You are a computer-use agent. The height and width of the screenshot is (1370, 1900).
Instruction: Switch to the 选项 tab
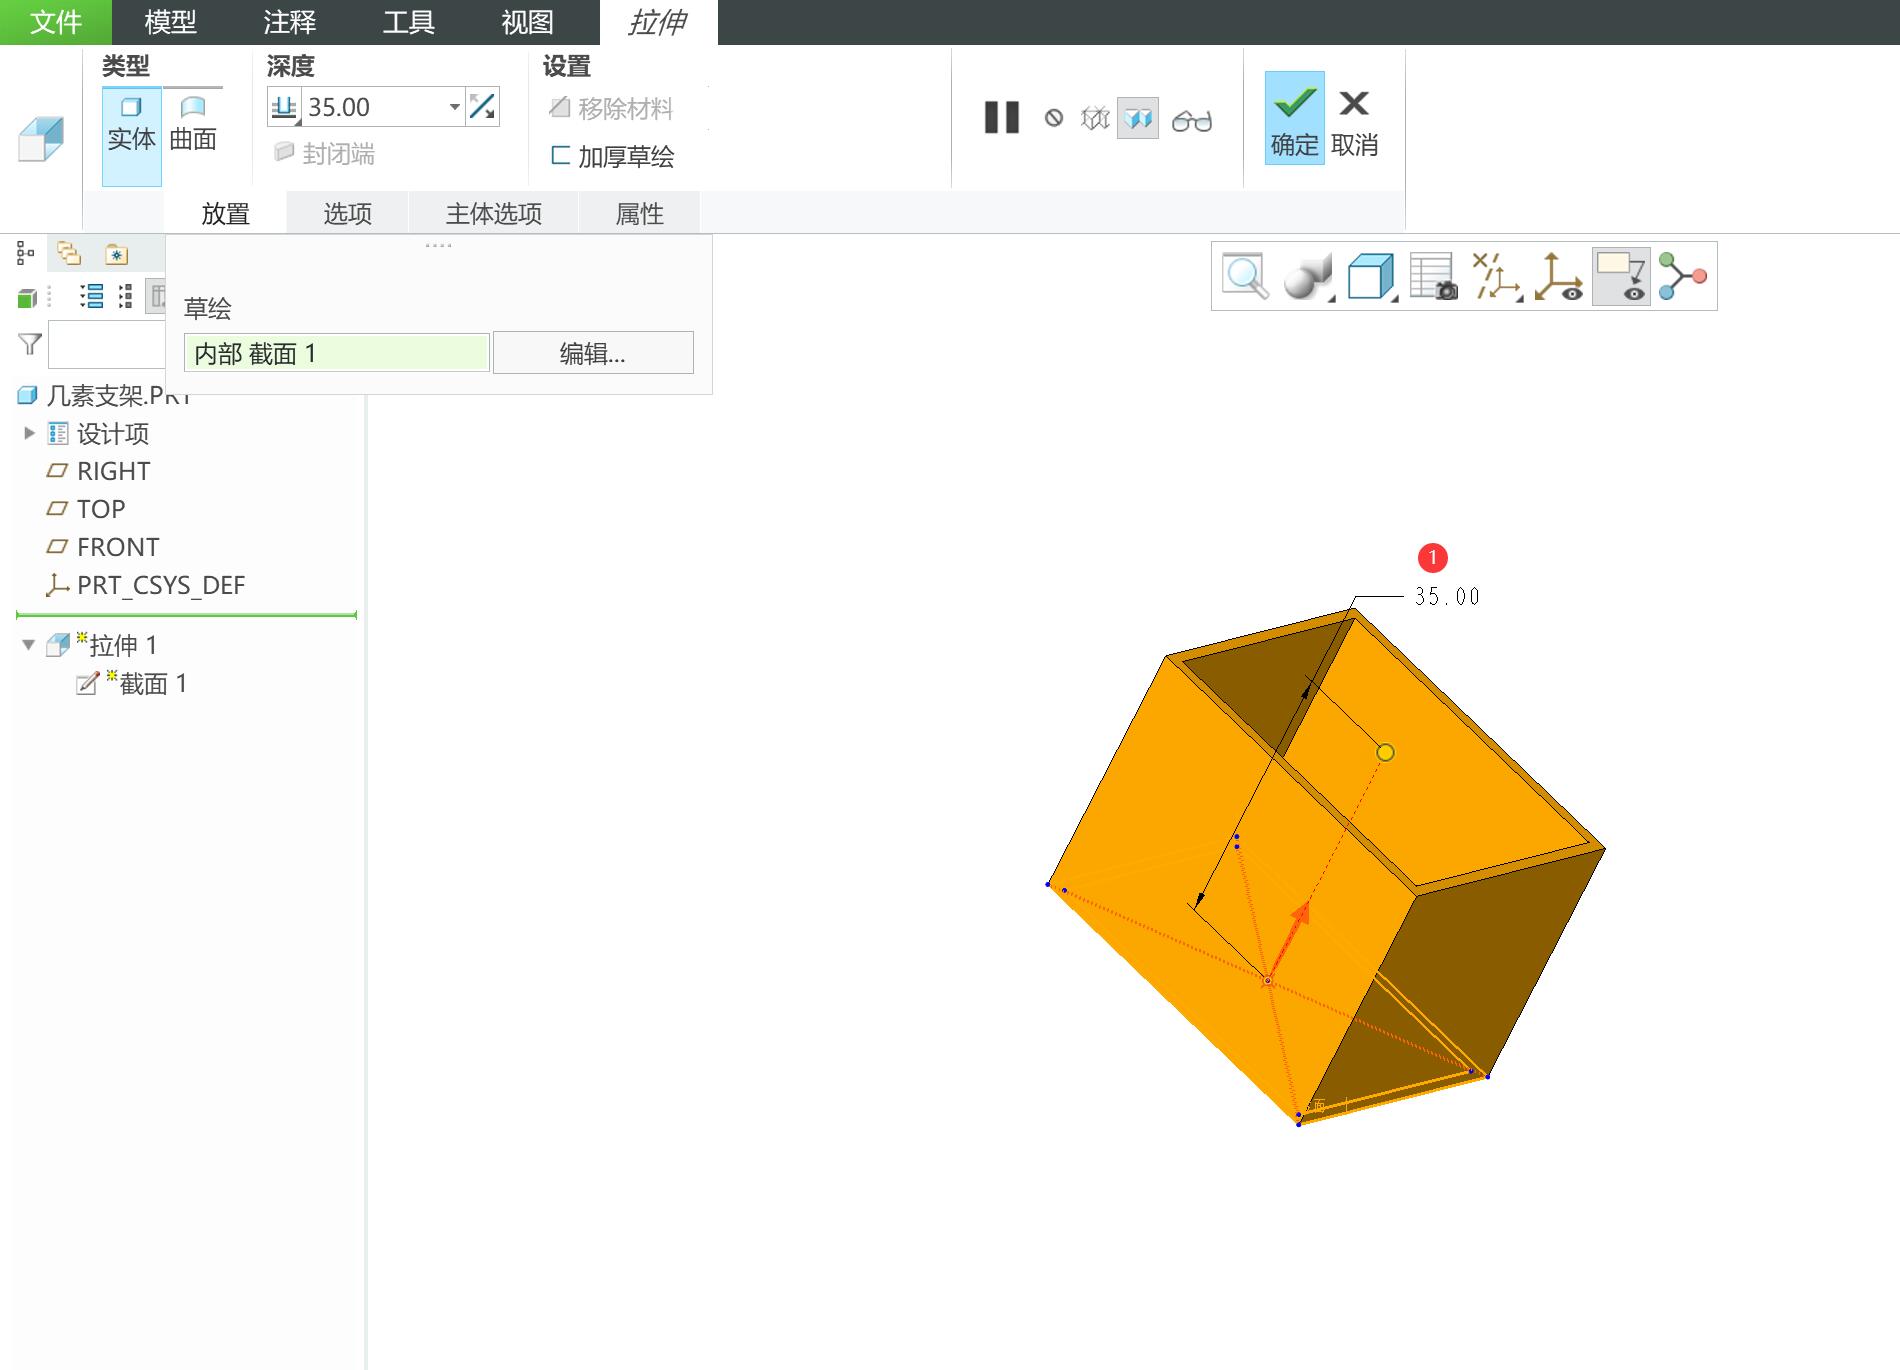point(348,213)
